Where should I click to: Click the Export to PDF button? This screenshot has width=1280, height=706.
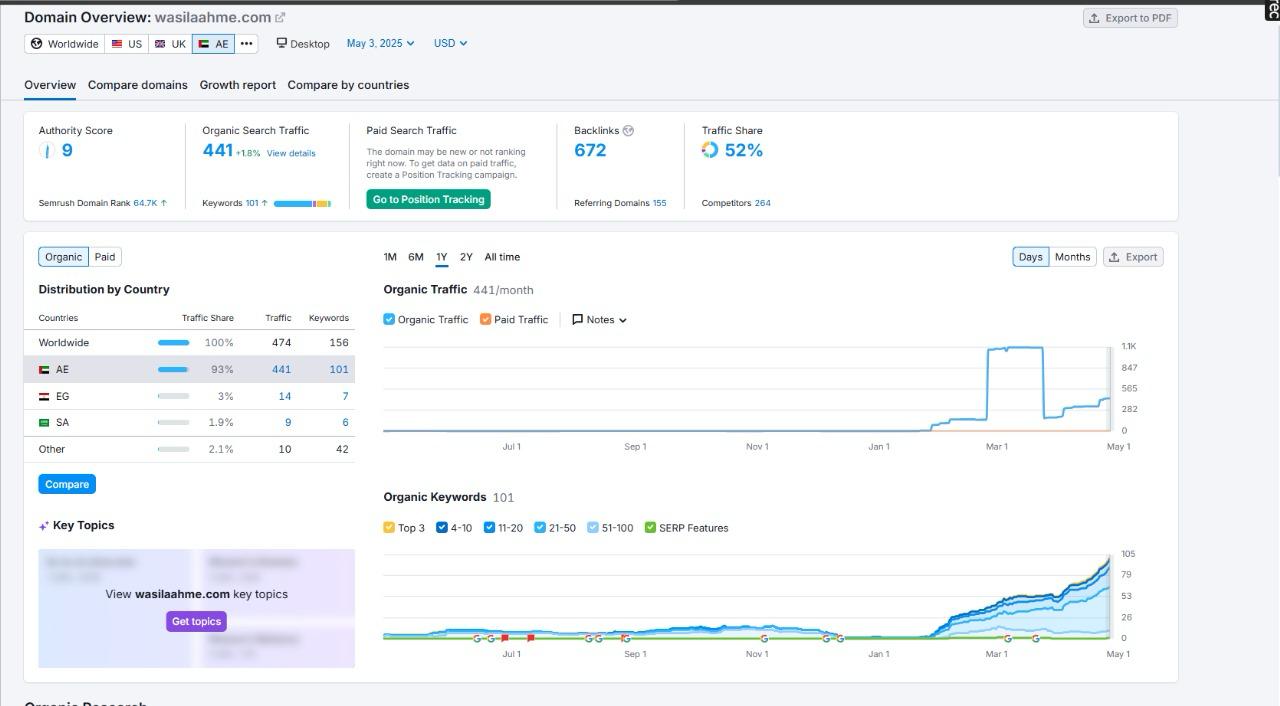pyautogui.click(x=1130, y=18)
